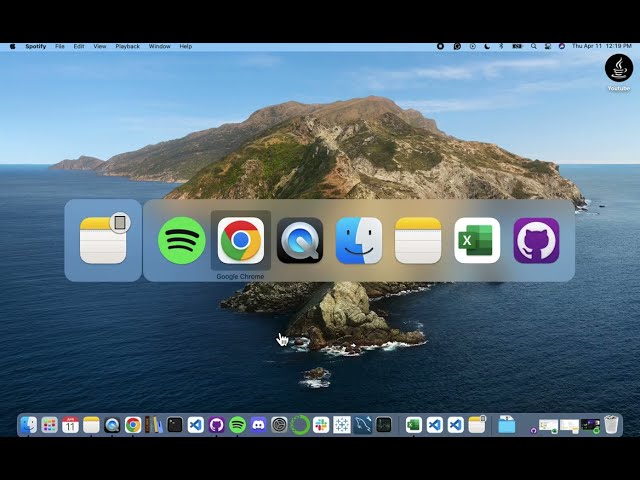Pick QuickTime Player in the app switcher
640x480 pixels.
(300, 240)
